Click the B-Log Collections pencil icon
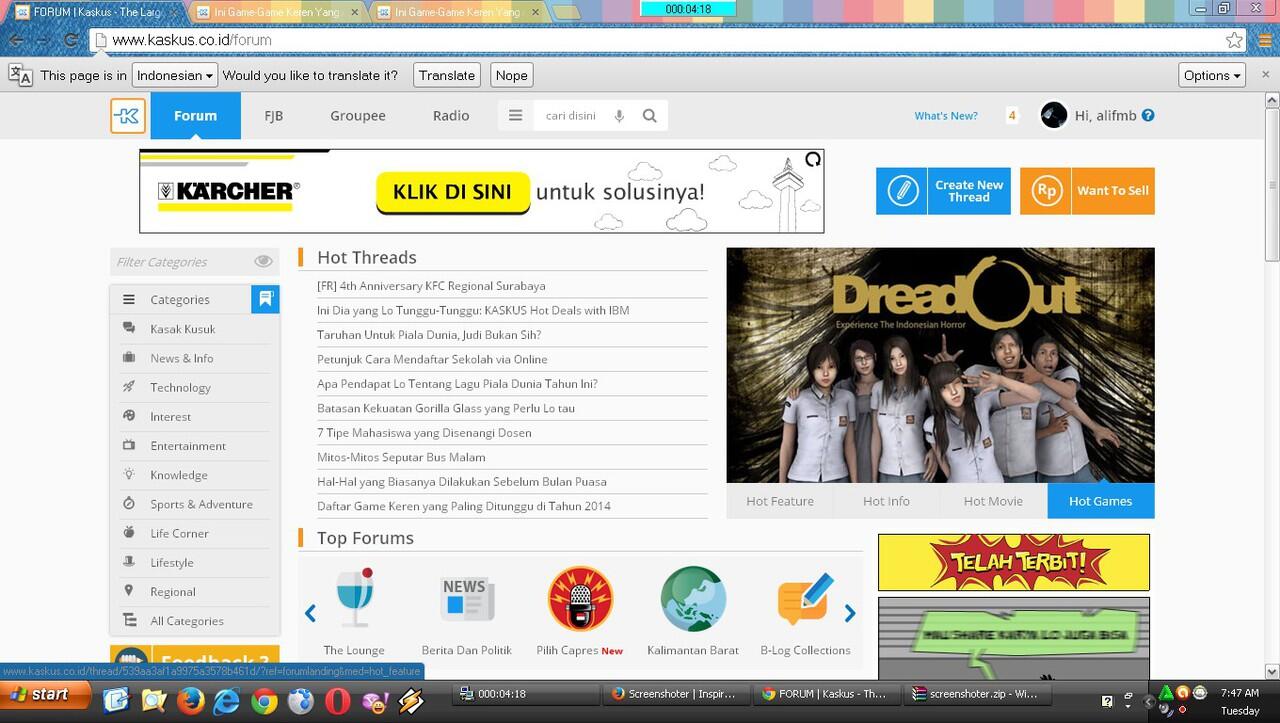The width and height of the screenshot is (1280, 723). tap(805, 598)
